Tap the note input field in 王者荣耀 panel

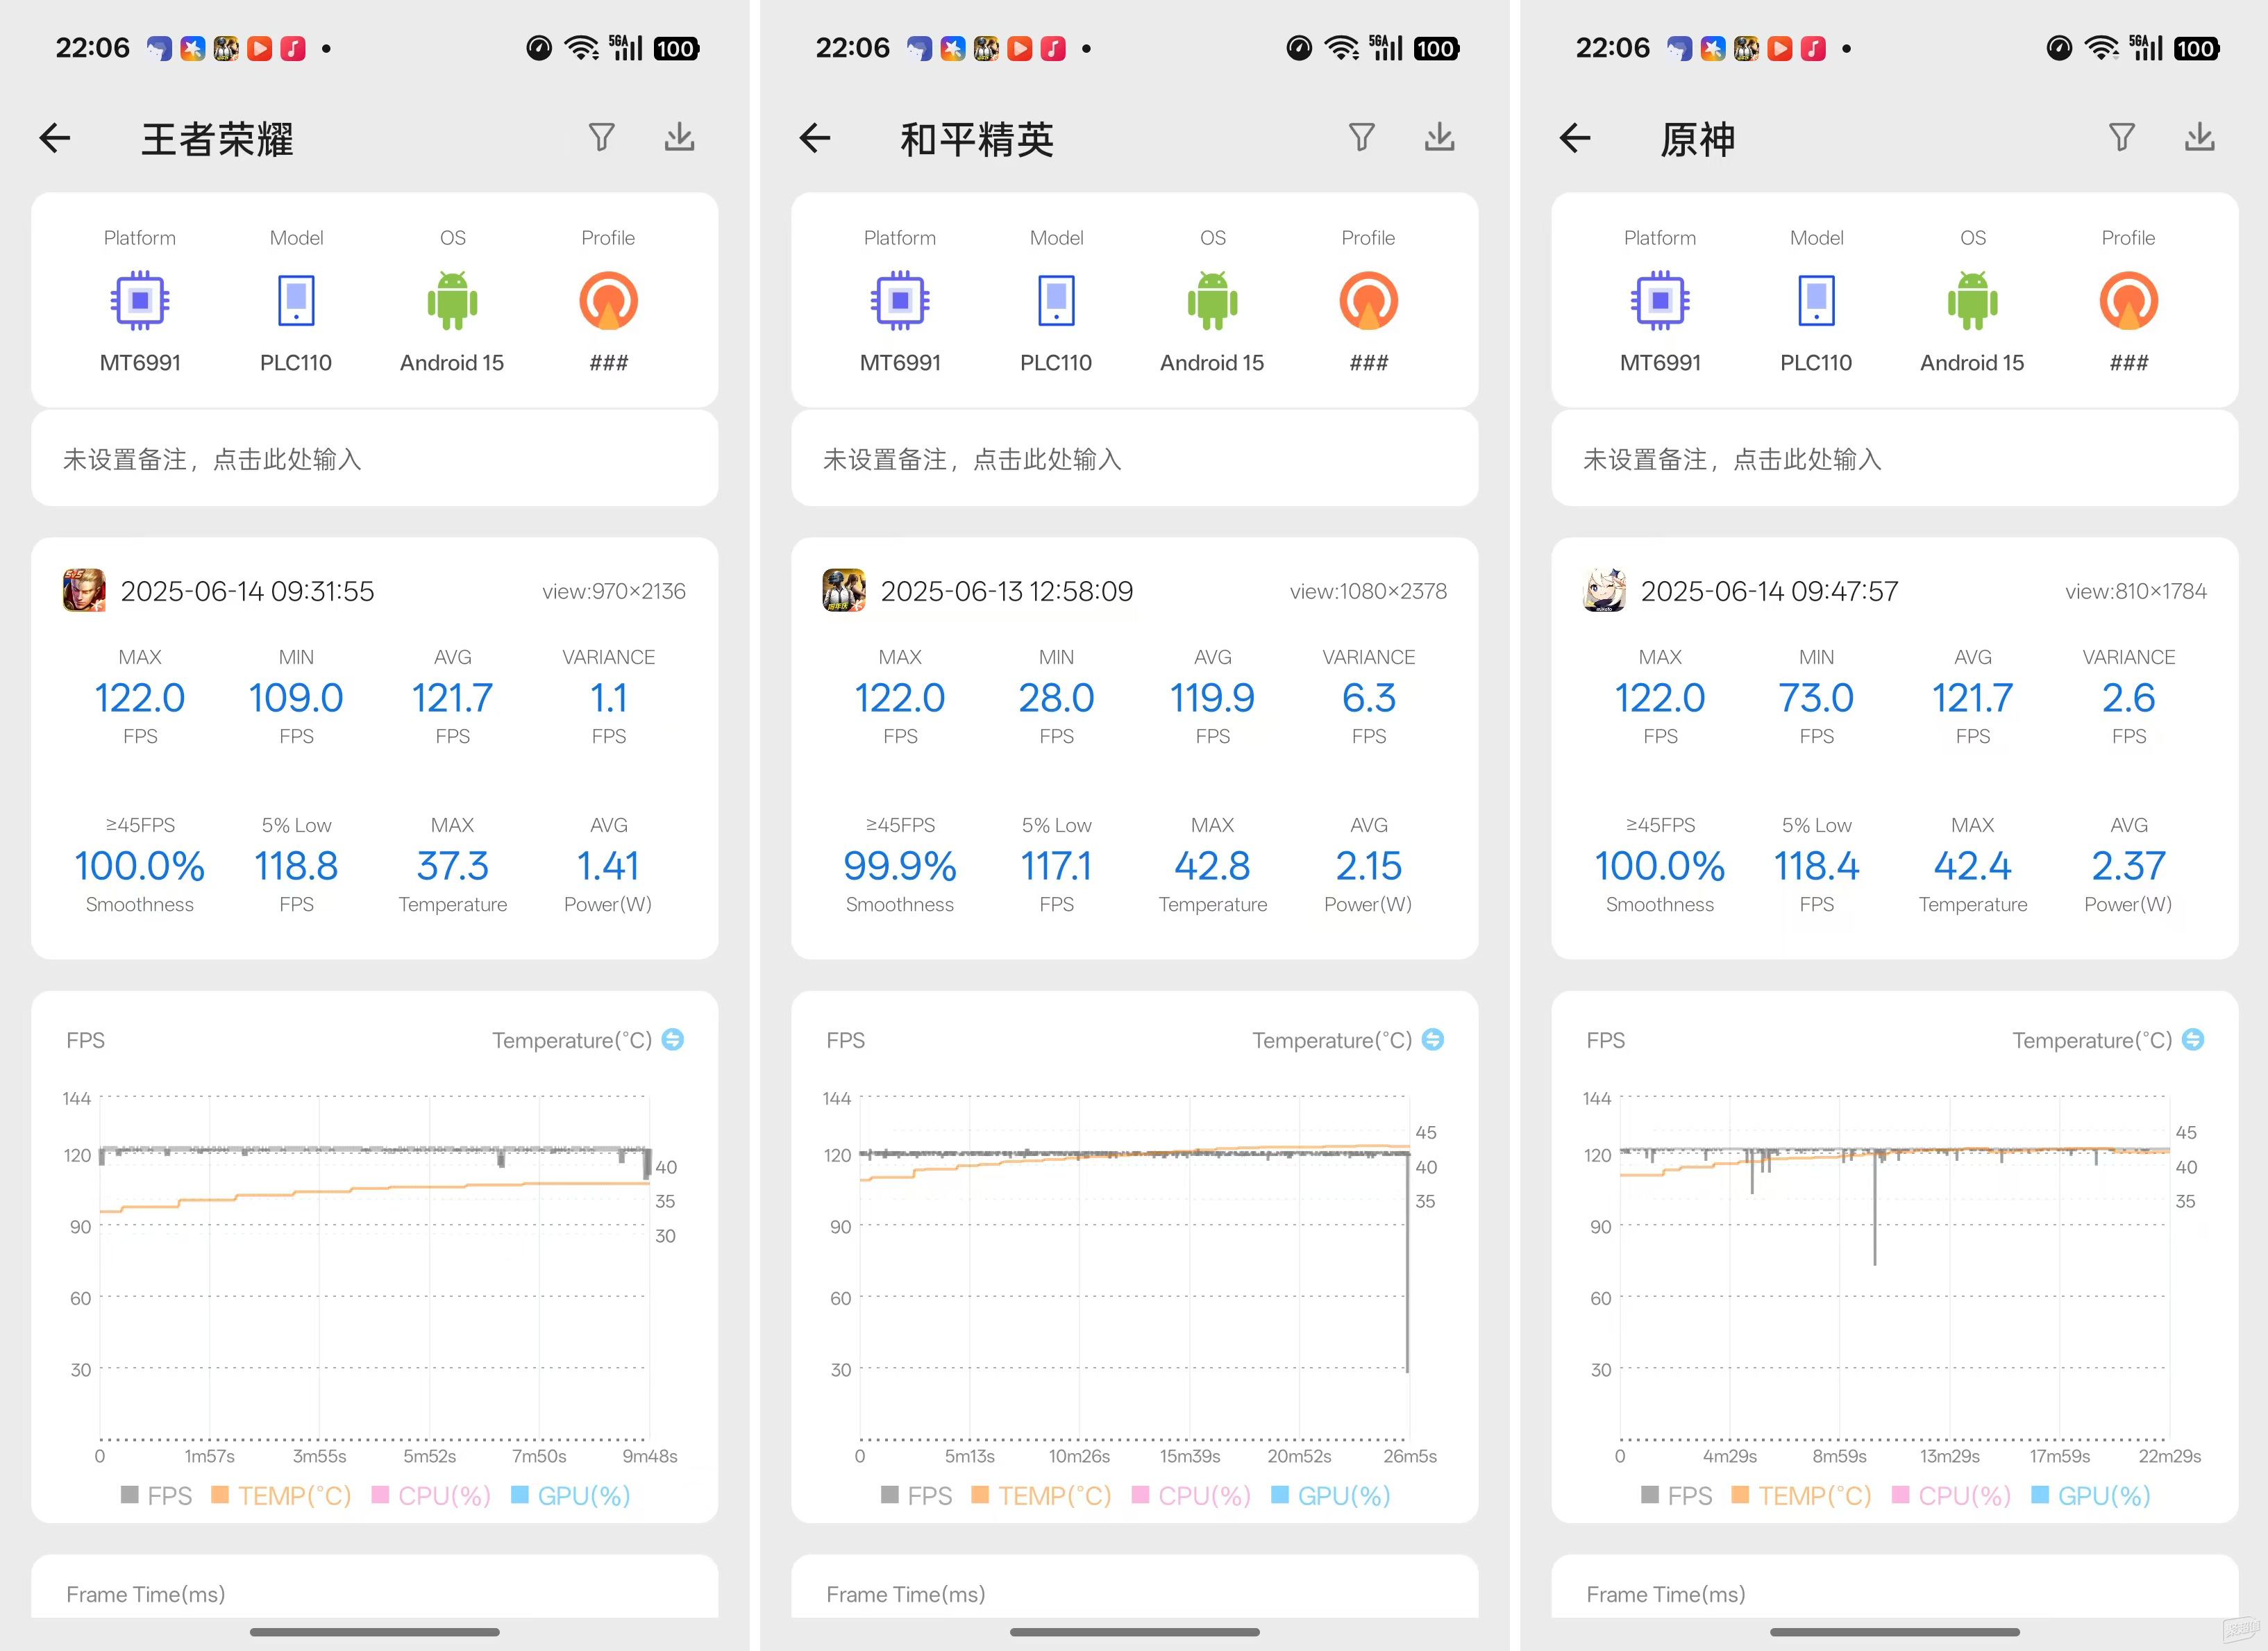[374, 459]
